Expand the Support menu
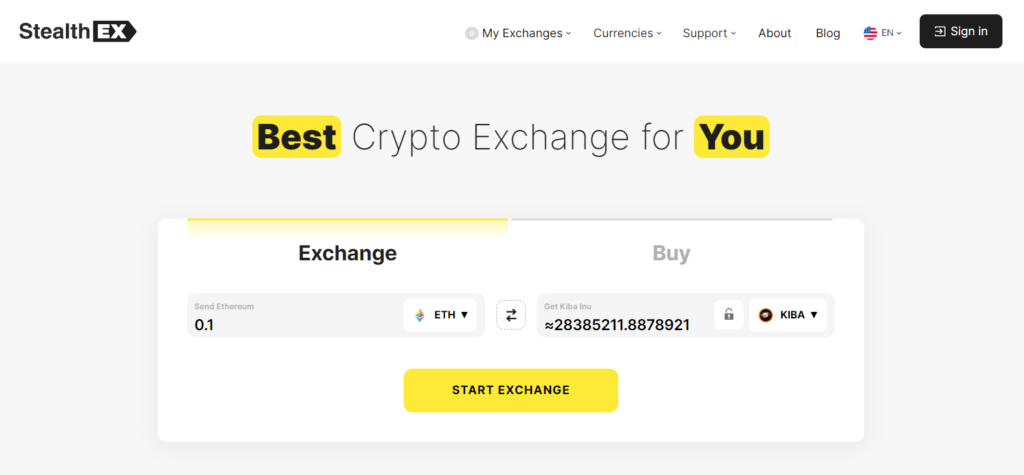1024x475 pixels. tap(709, 33)
